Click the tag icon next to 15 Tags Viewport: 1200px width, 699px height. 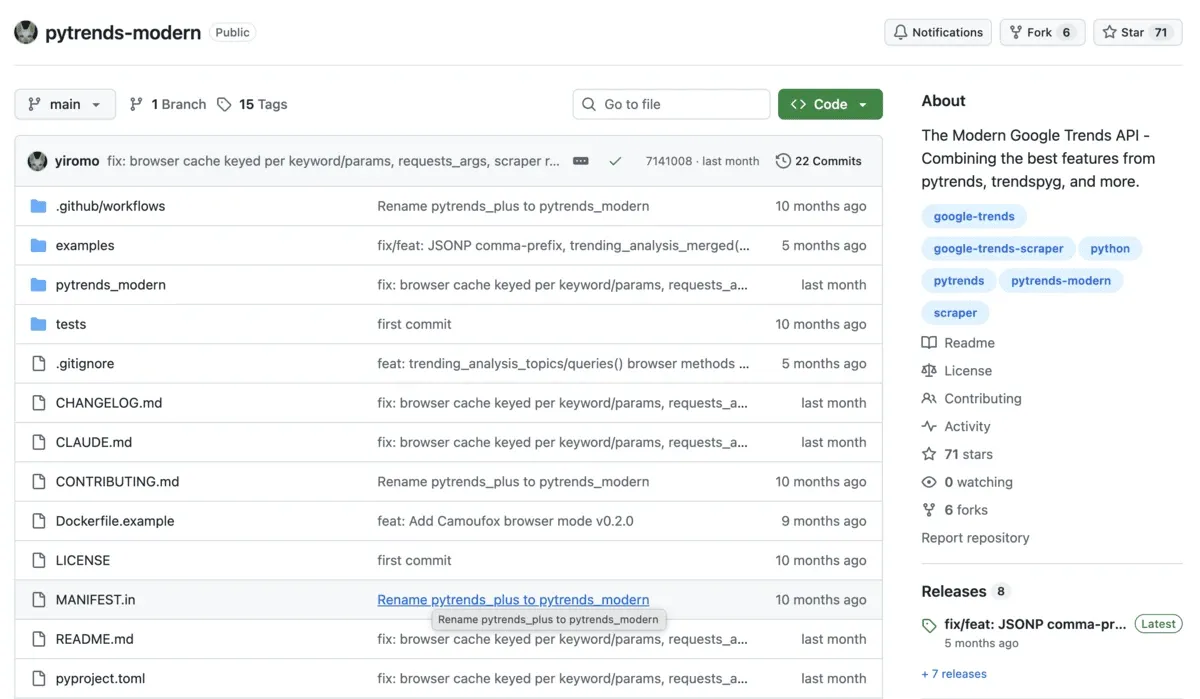click(x=224, y=104)
